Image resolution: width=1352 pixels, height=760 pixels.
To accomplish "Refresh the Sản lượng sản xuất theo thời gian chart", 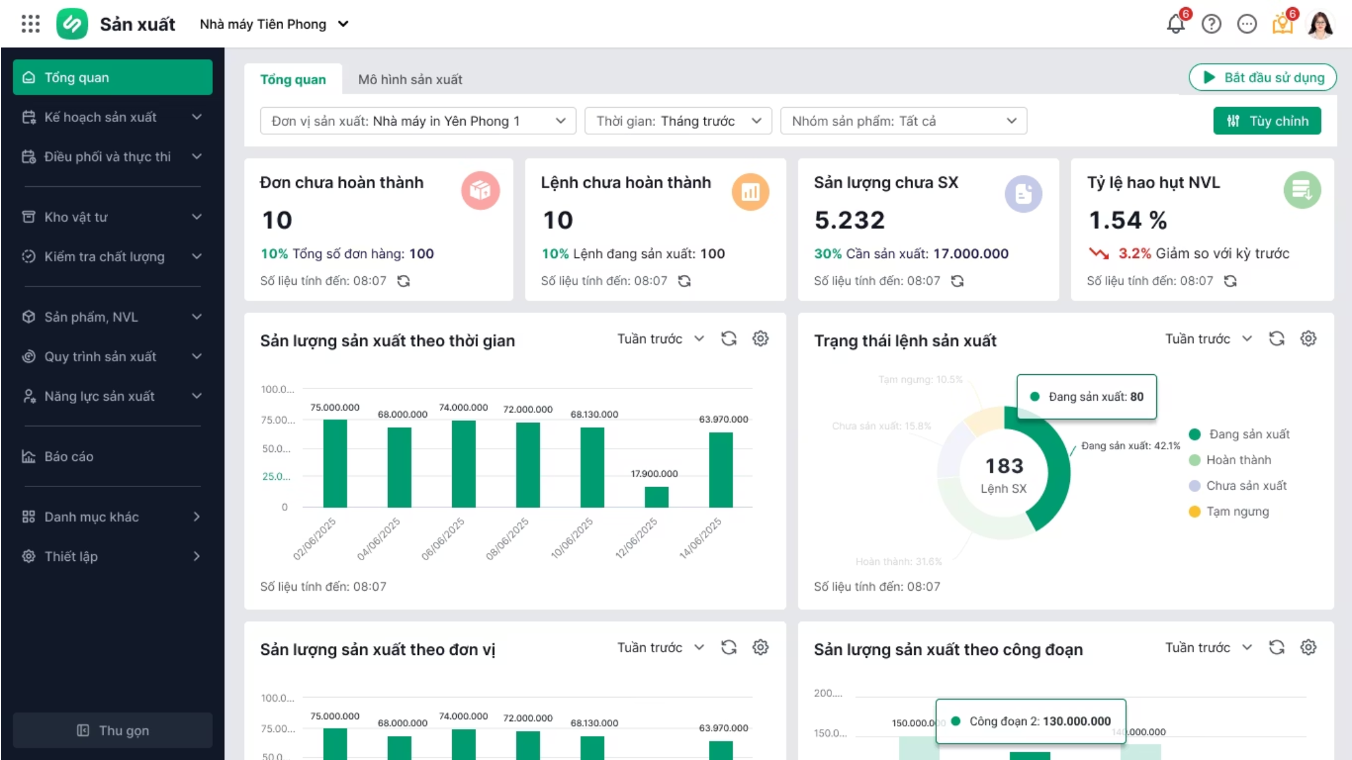I will pos(729,339).
